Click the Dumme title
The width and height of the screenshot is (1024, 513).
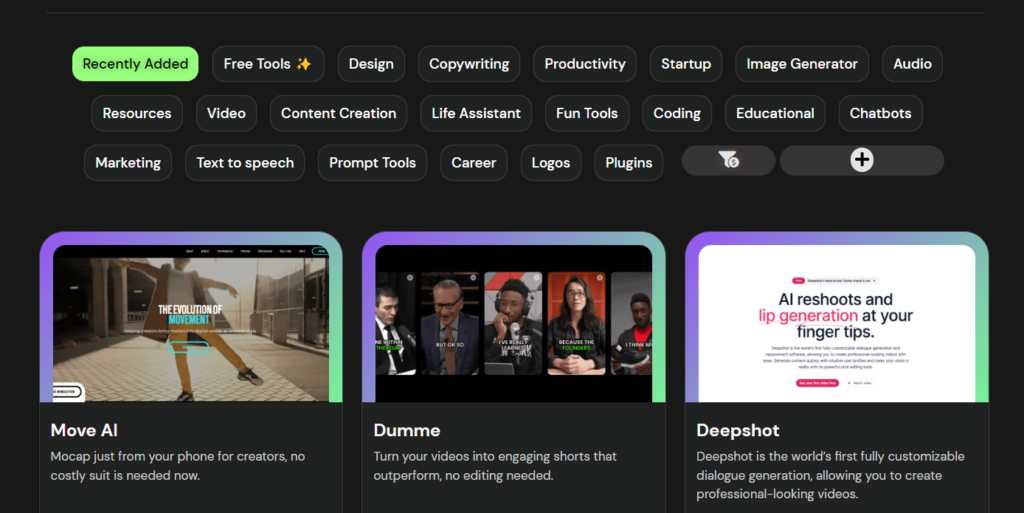(x=407, y=431)
